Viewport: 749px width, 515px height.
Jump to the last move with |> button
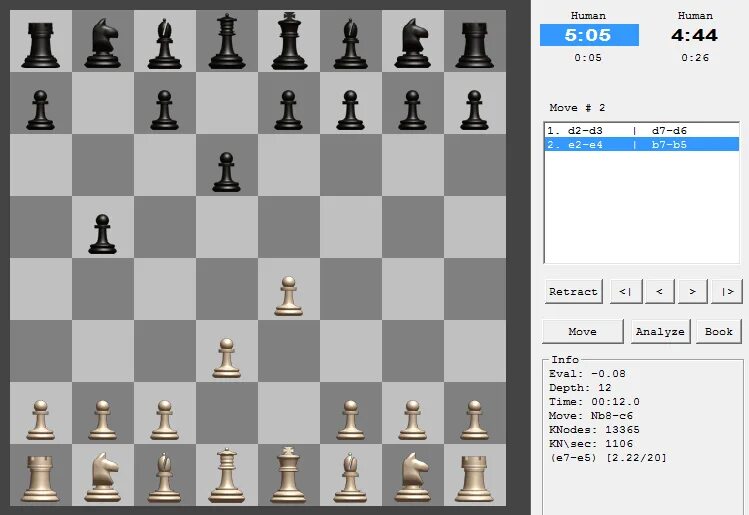(x=727, y=291)
